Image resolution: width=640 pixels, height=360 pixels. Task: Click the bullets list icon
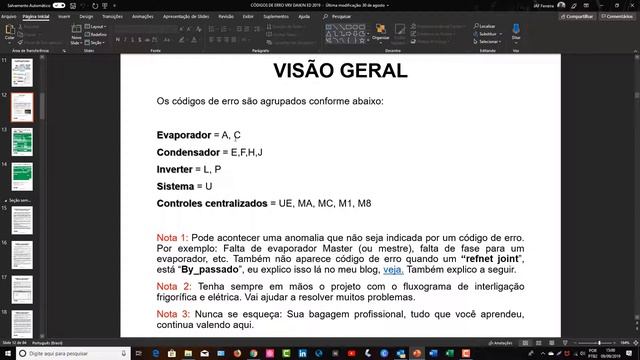[x=211, y=29]
